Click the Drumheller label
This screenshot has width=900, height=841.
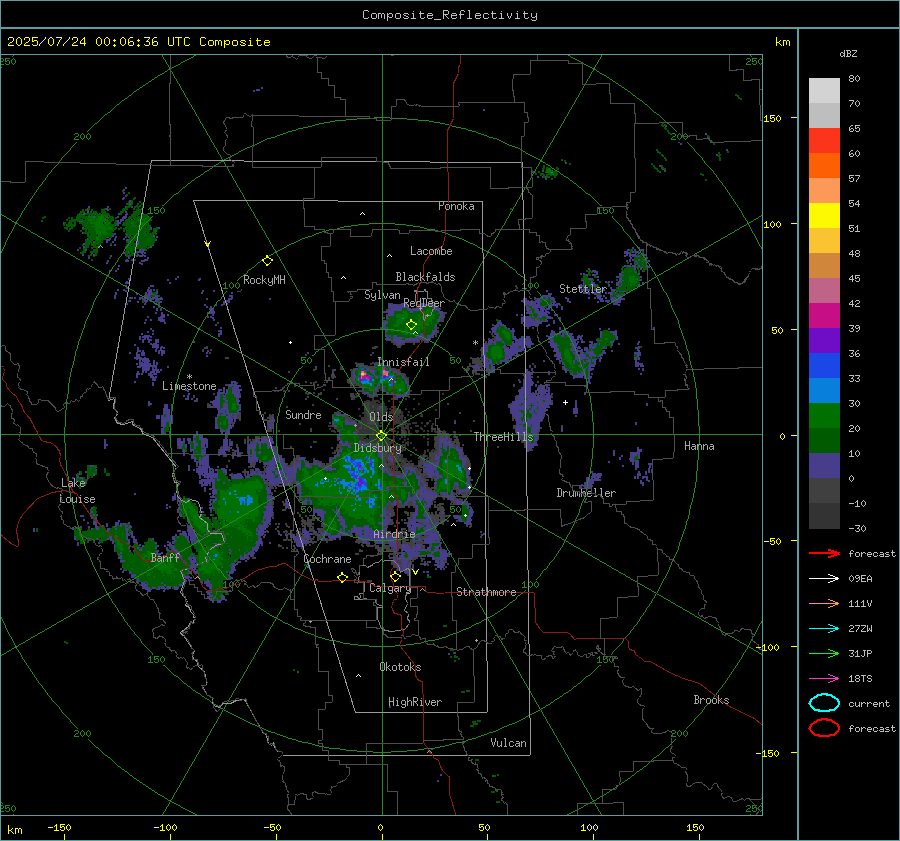tap(586, 493)
